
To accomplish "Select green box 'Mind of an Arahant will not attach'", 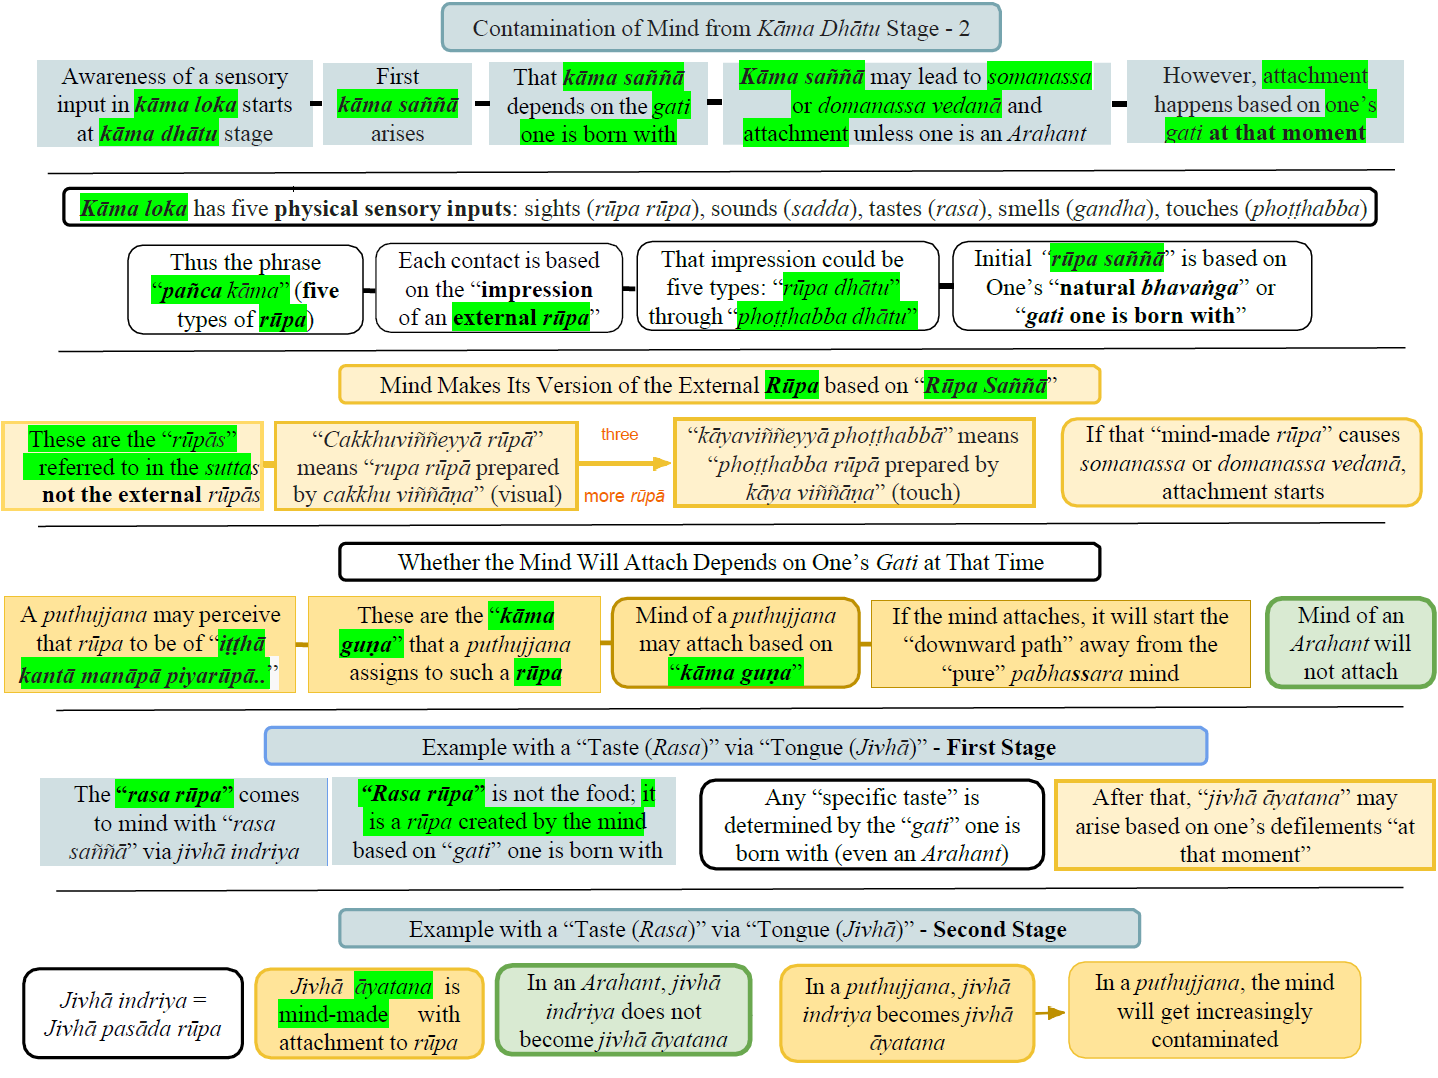I will 1351,643.
